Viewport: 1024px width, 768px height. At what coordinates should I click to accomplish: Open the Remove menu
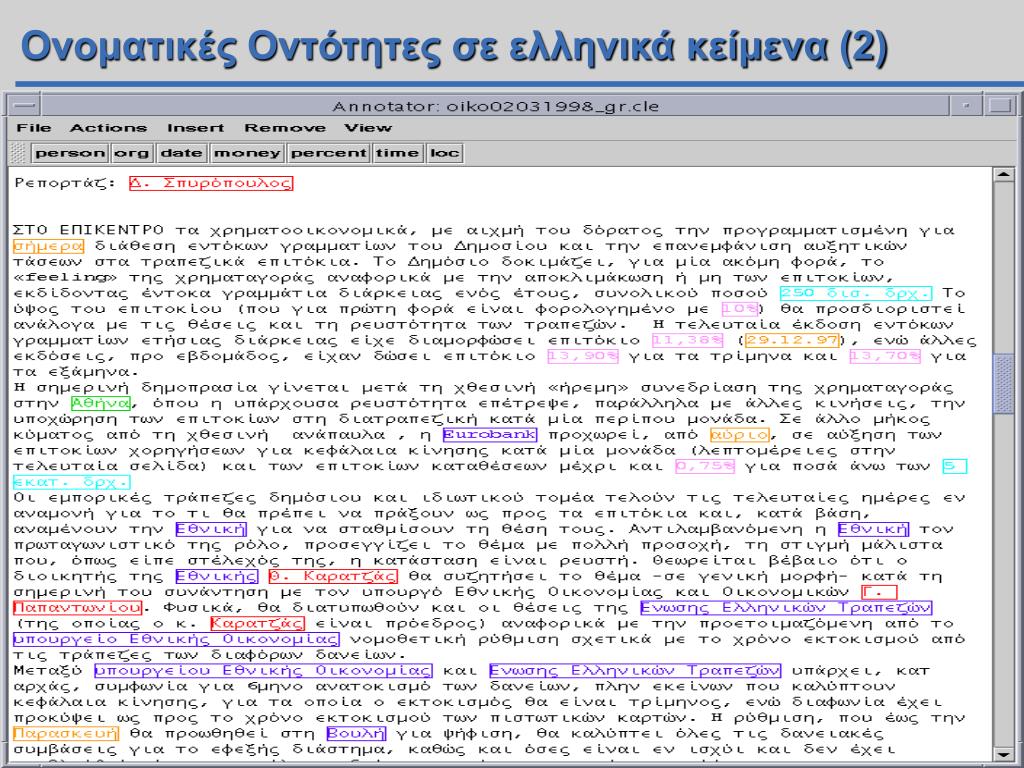[285, 128]
